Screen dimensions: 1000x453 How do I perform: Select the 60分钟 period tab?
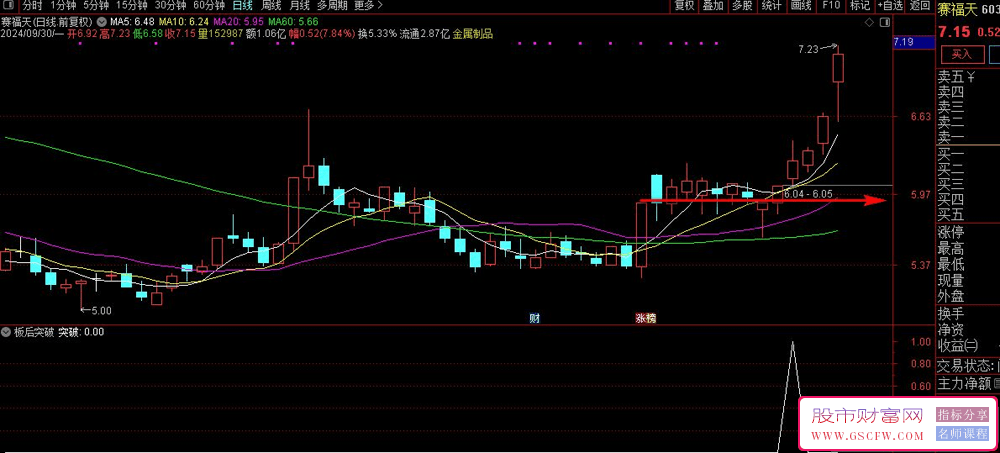pyautogui.click(x=209, y=6)
